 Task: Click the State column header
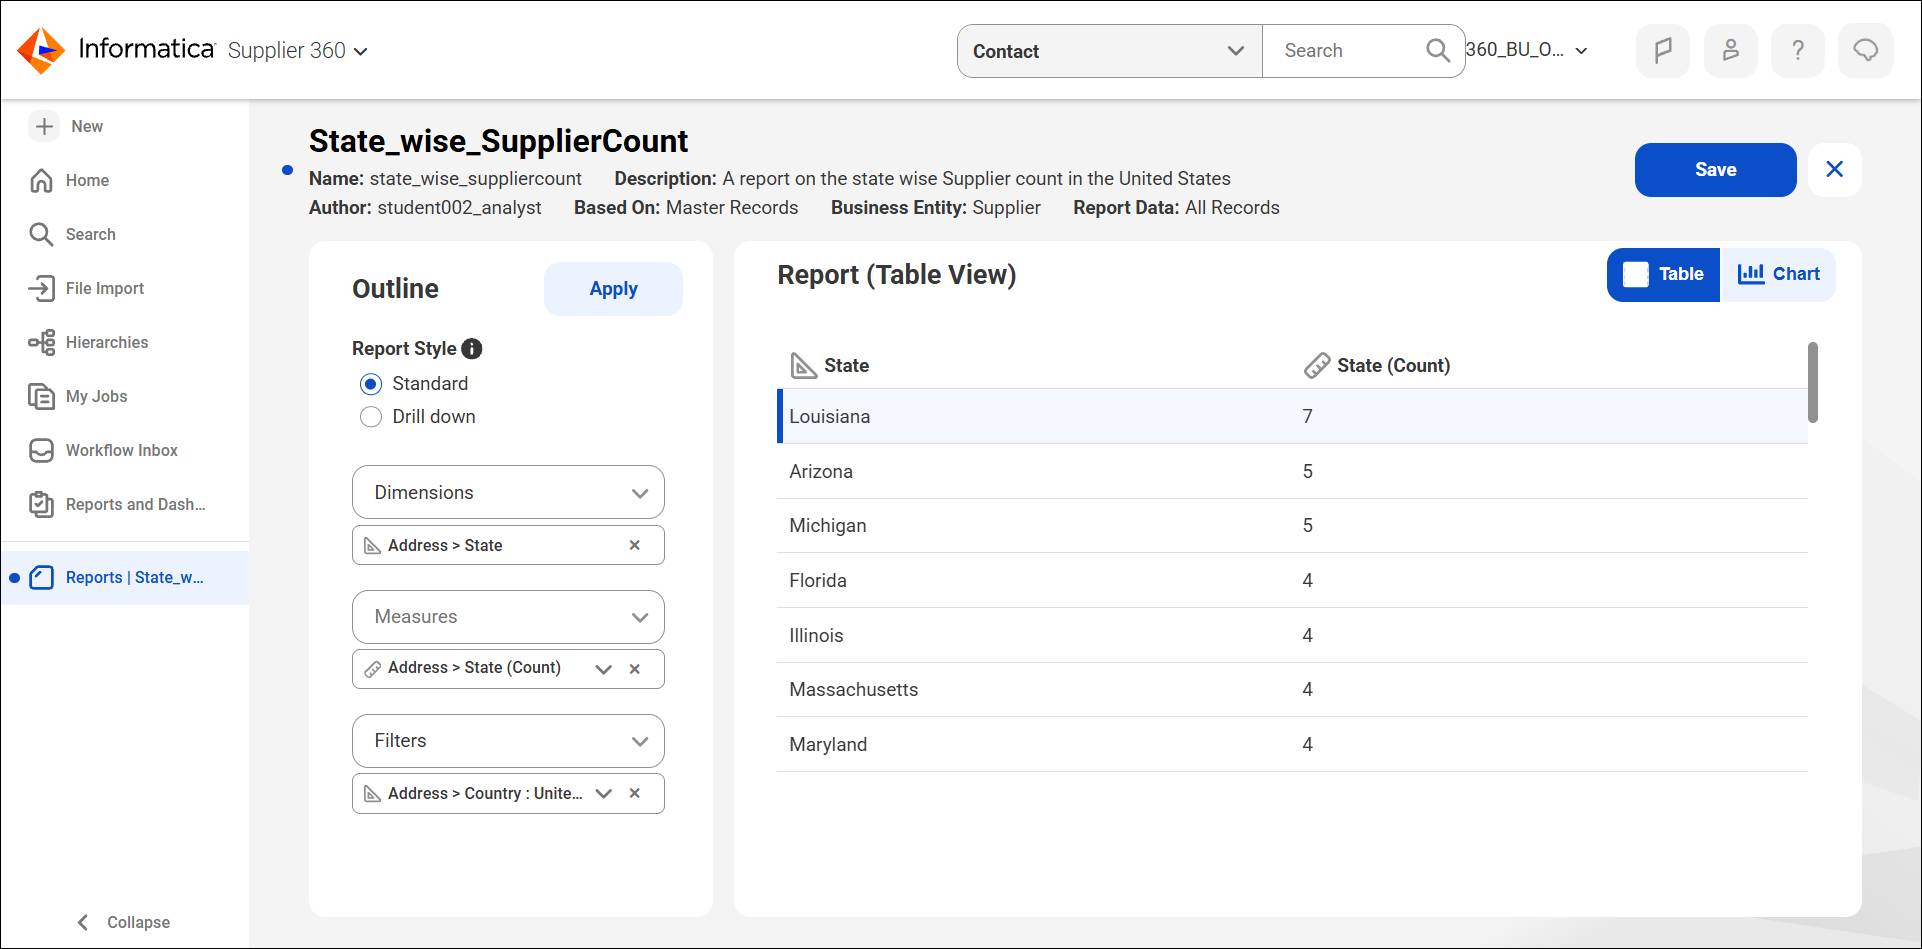tap(846, 366)
